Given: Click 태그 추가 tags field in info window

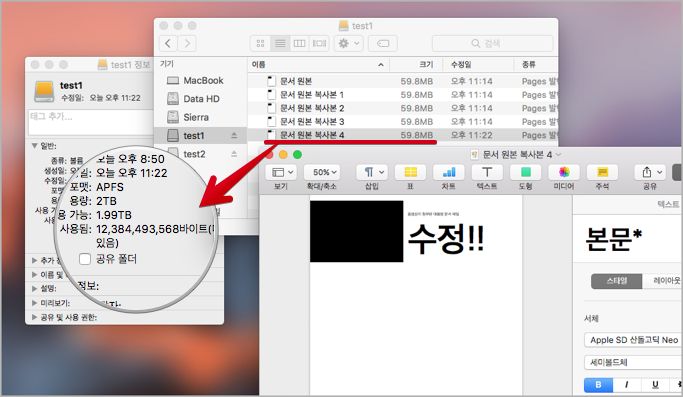Looking at the screenshot, I should click(91, 122).
